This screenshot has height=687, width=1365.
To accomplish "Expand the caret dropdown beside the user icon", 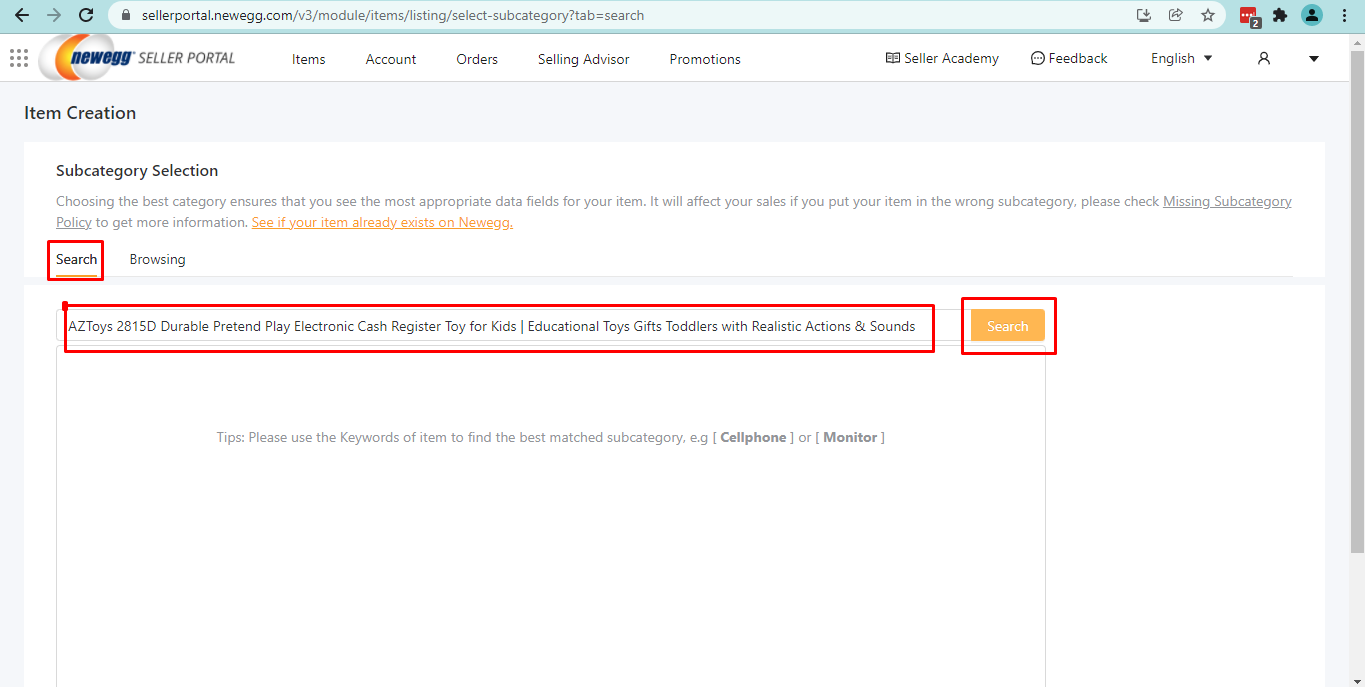I will coord(1314,59).
